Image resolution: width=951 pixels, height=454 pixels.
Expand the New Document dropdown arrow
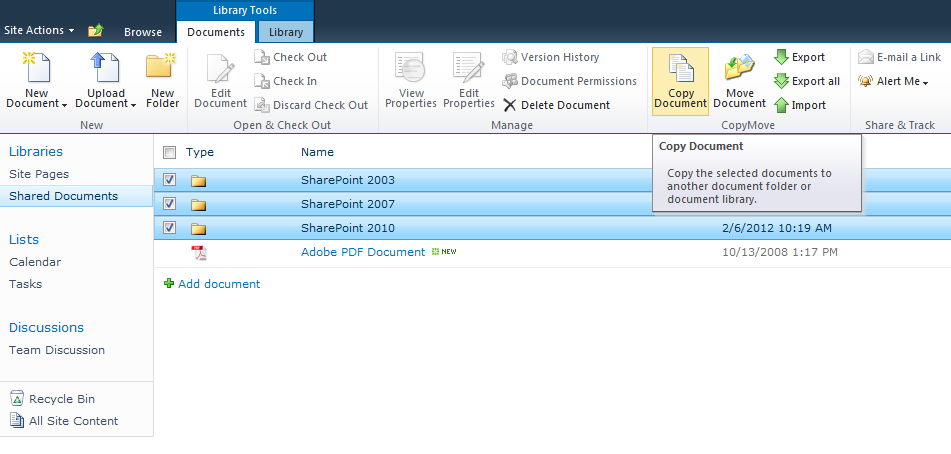[64, 105]
